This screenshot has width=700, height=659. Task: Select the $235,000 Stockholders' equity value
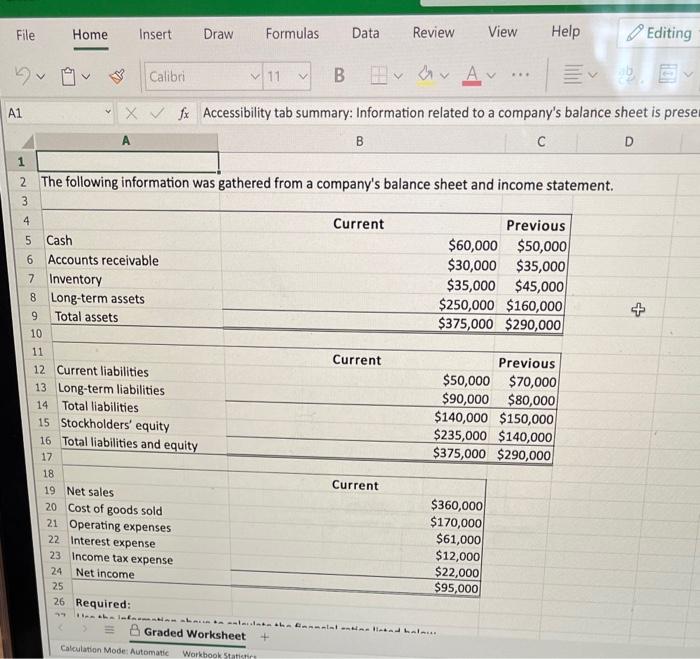(460, 435)
